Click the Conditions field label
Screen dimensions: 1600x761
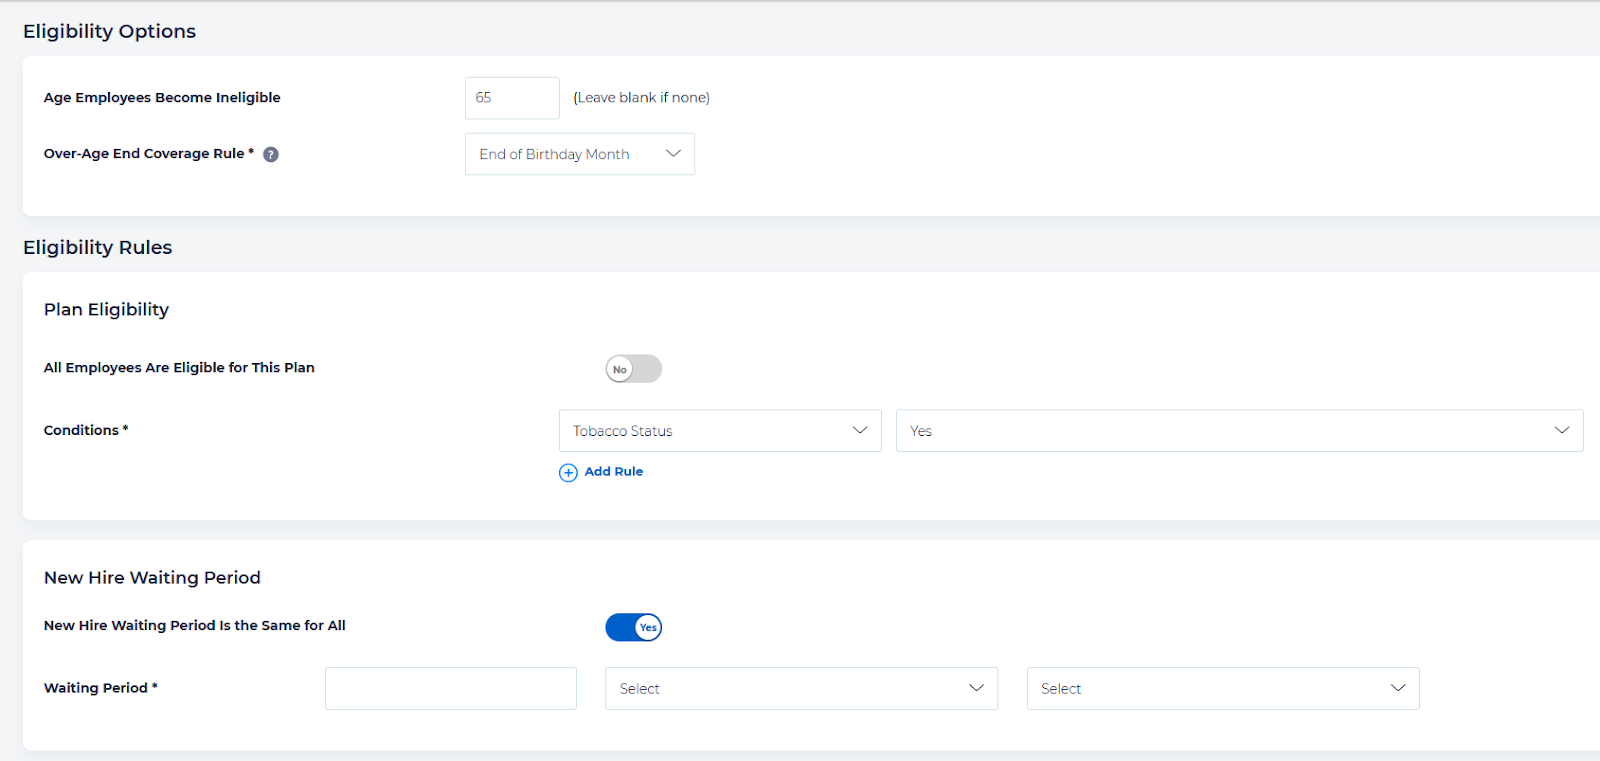[81, 430]
